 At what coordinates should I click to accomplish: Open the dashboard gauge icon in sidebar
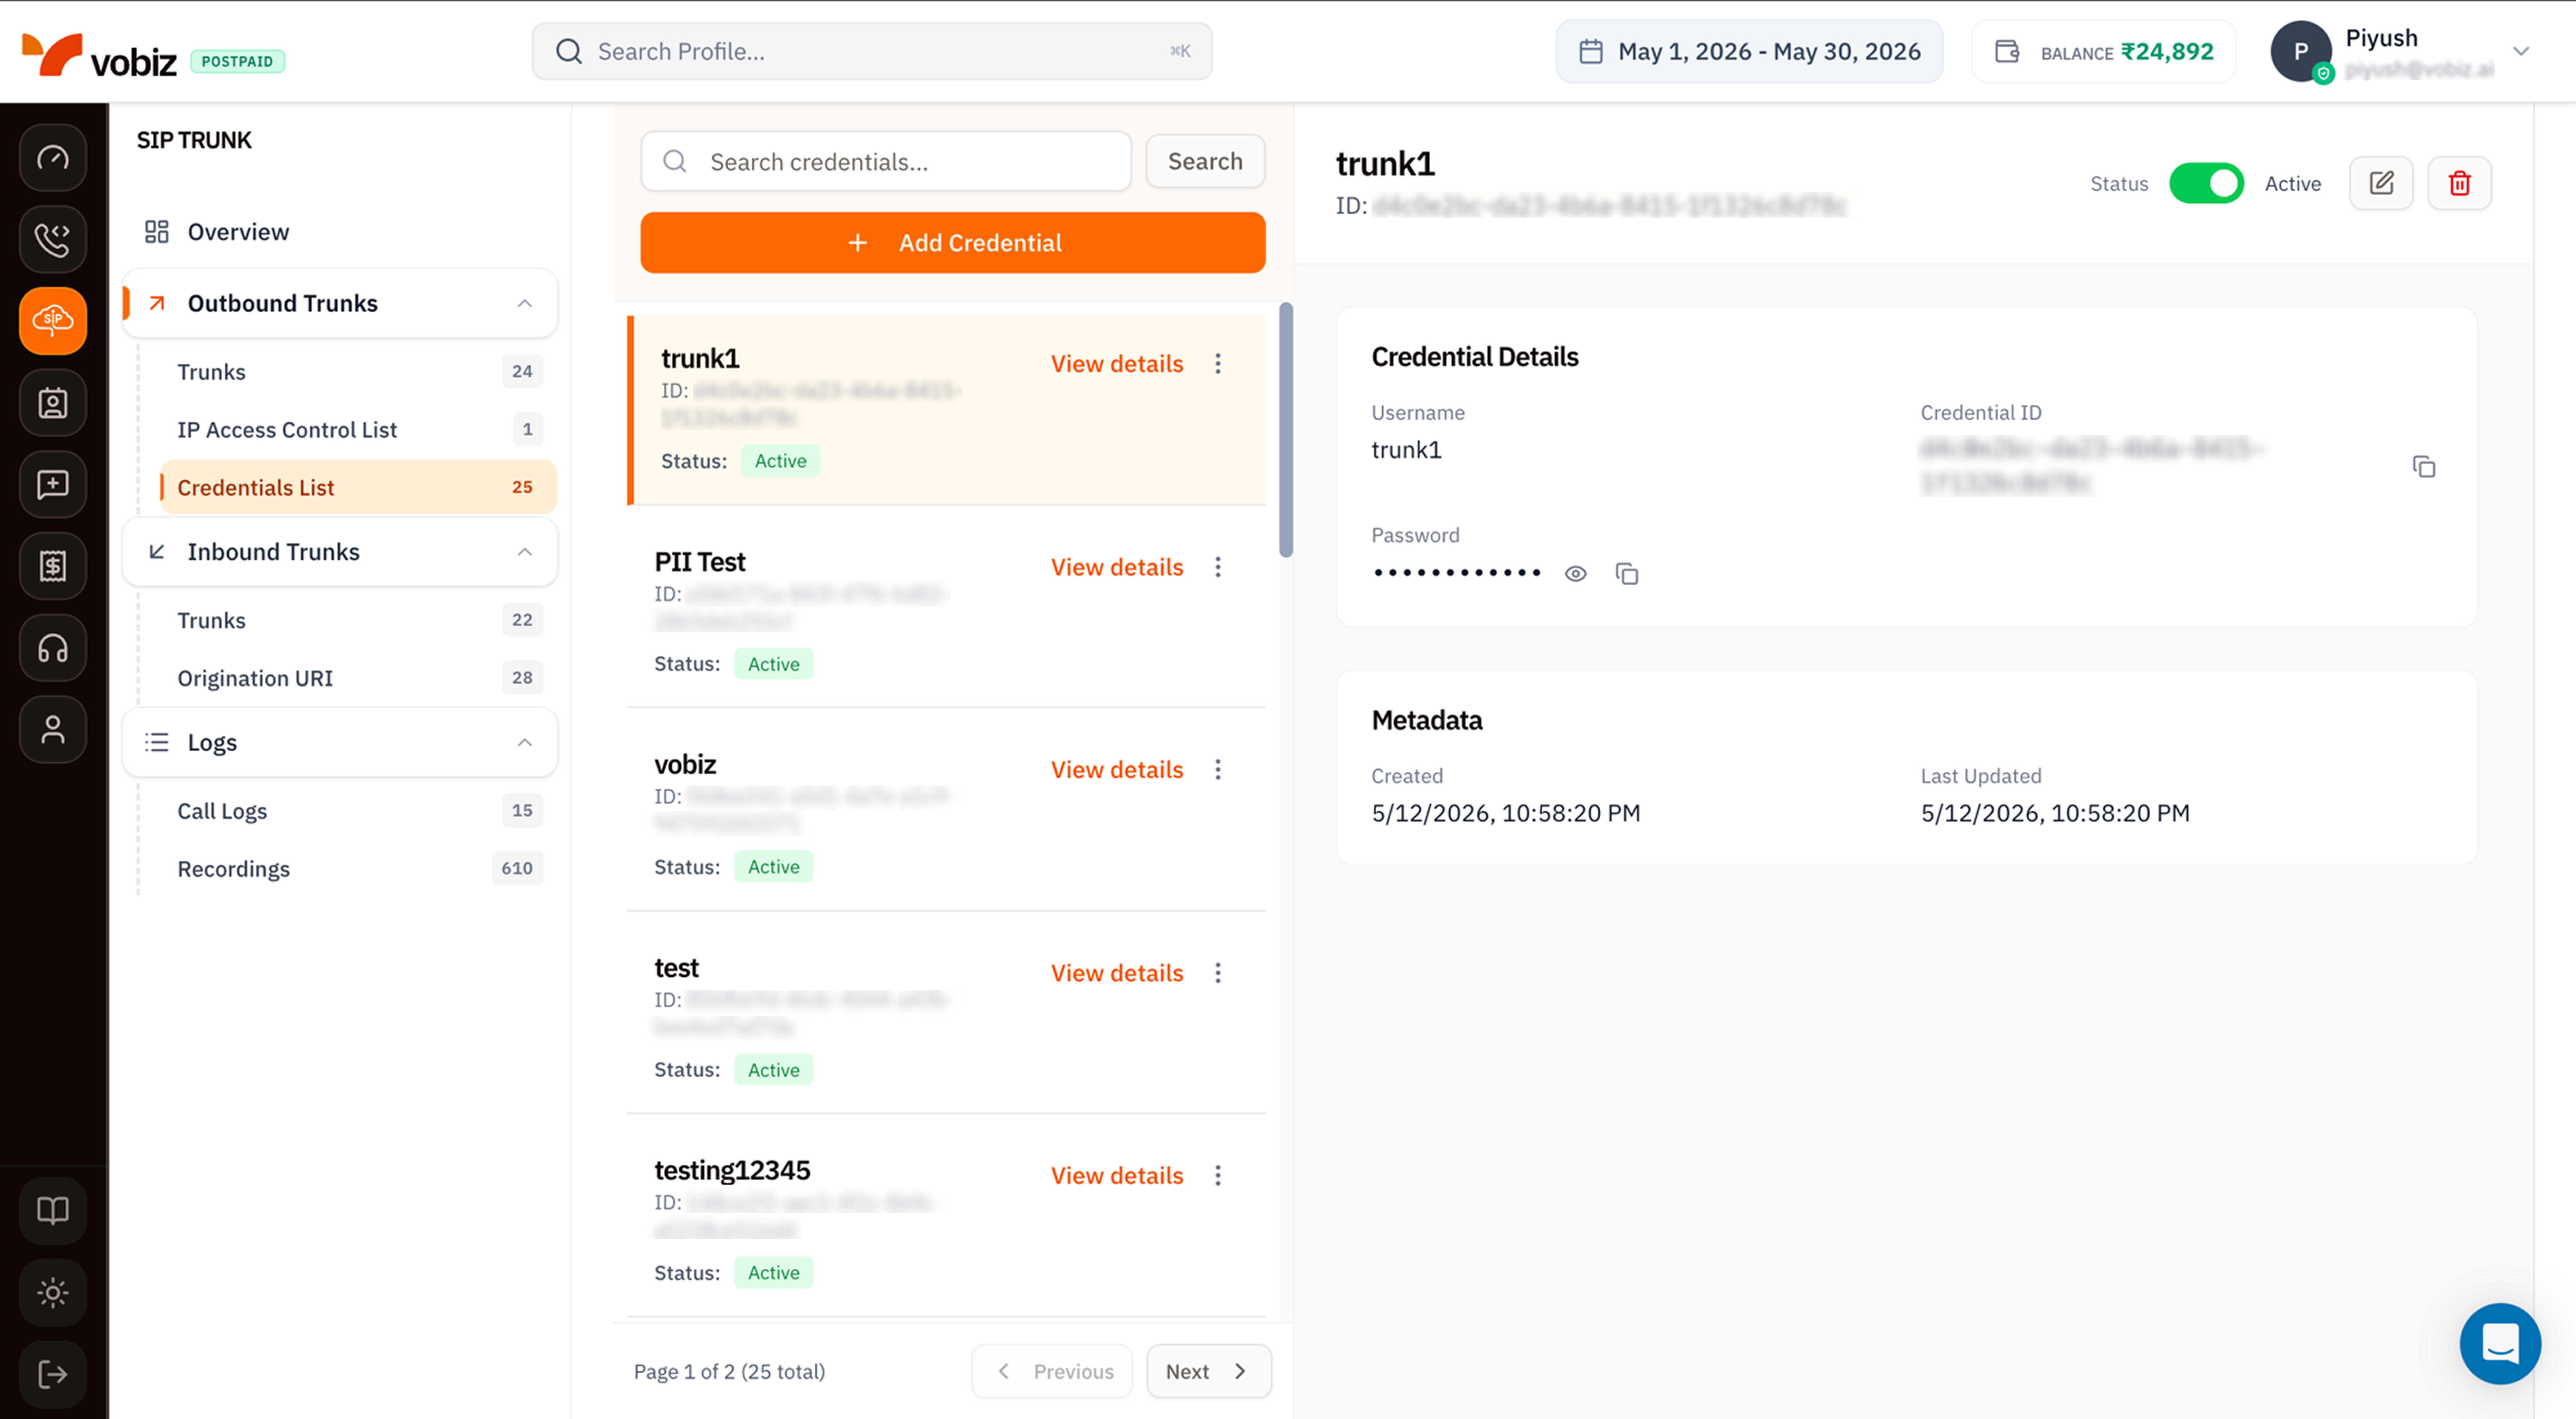pyautogui.click(x=53, y=158)
